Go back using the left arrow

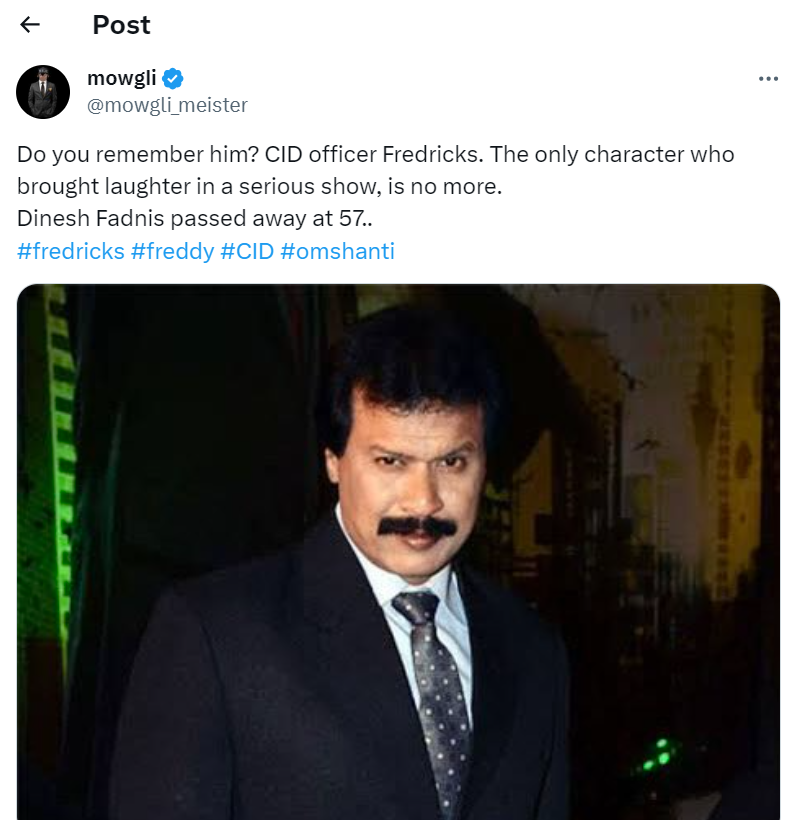[30, 25]
